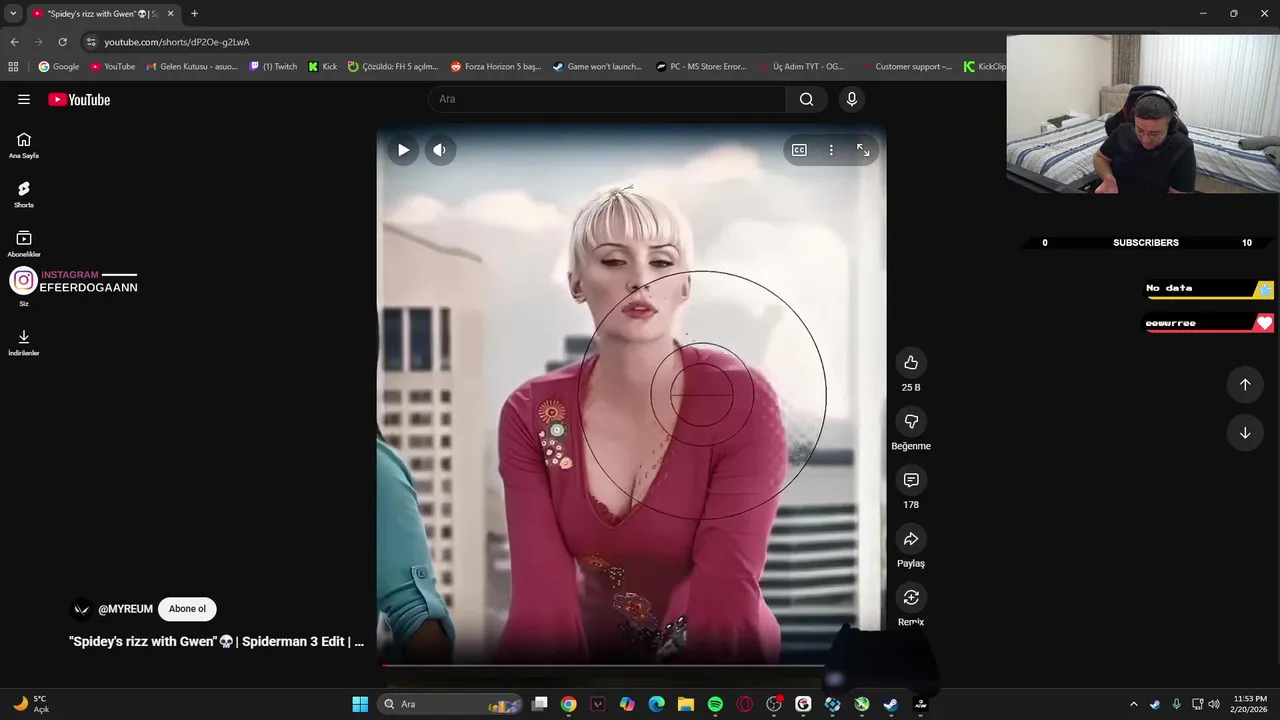Image resolution: width=1280 pixels, height=720 pixels.
Task: Open File Explorer from the taskbar
Action: coord(686,704)
